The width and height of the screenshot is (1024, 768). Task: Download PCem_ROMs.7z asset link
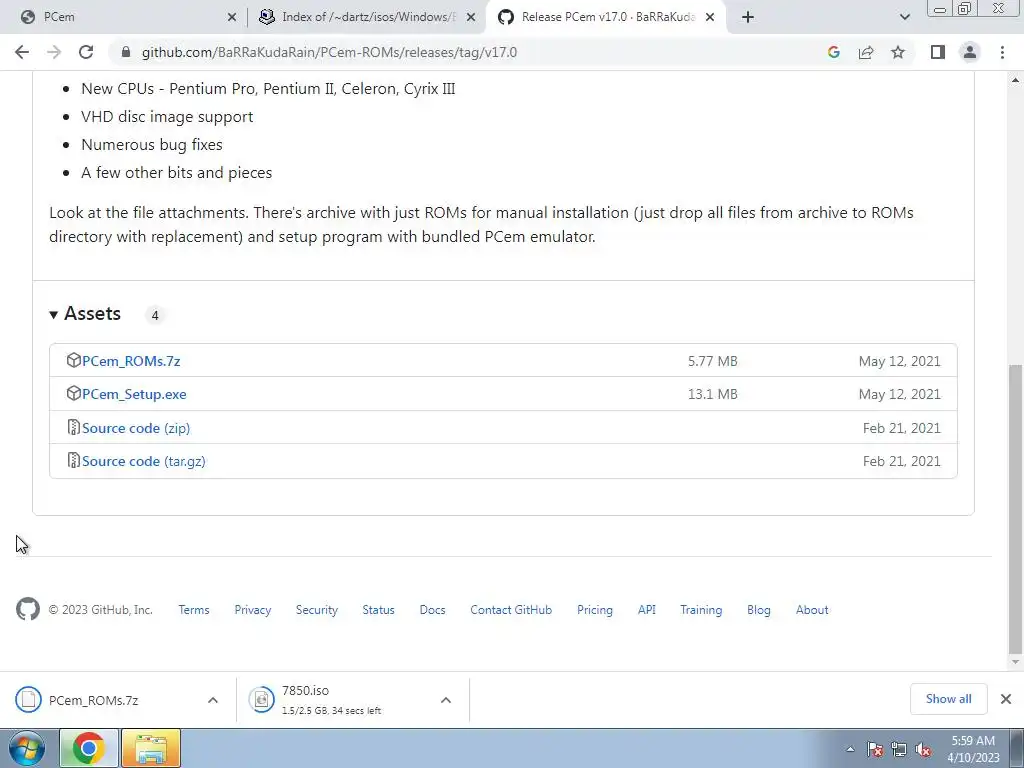(131, 361)
